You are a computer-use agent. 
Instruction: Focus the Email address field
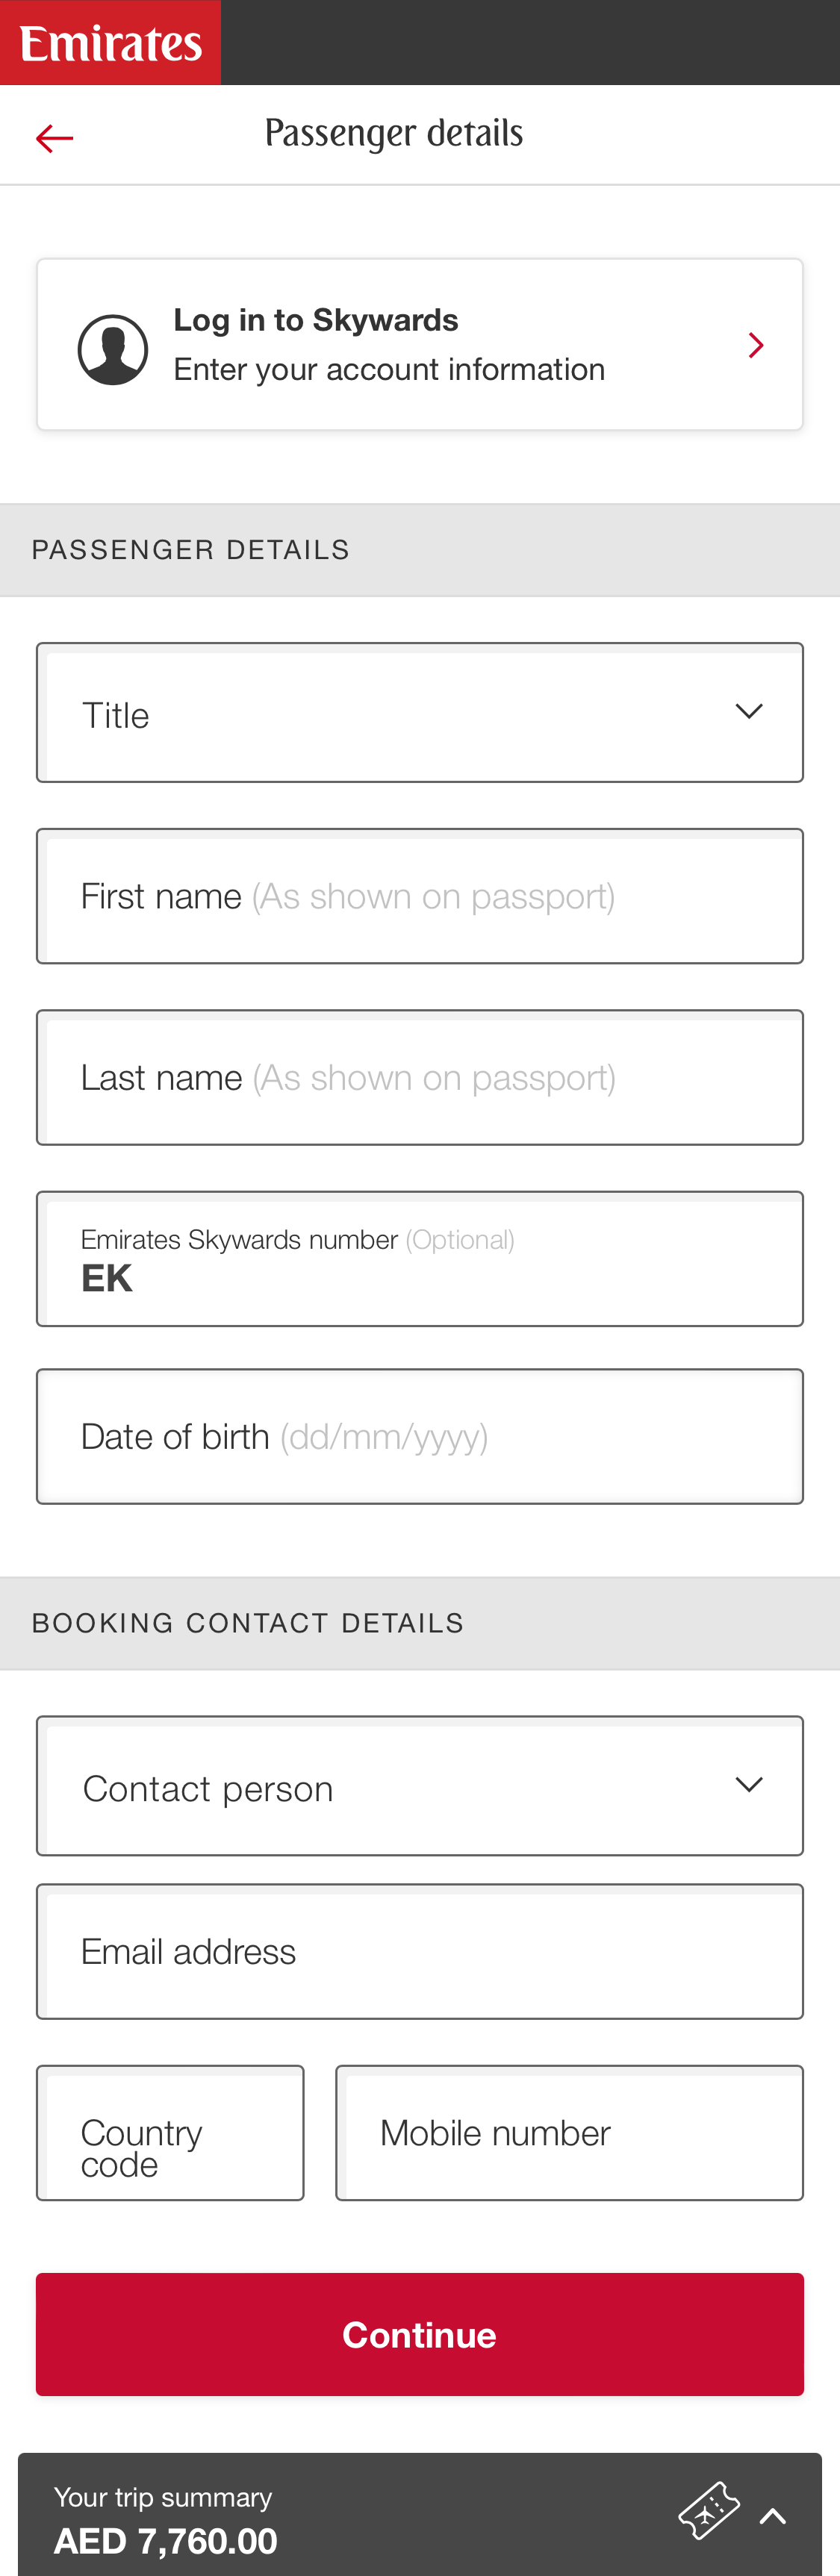420,1950
